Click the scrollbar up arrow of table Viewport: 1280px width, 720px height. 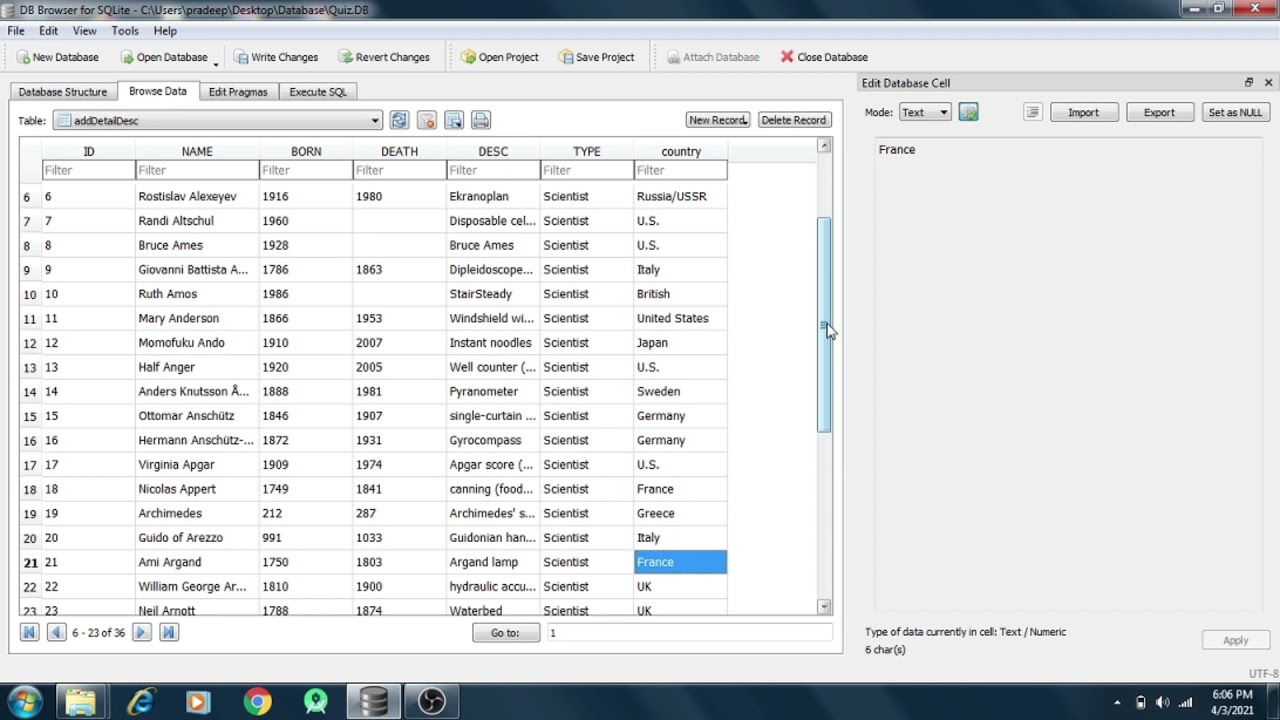point(824,146)
